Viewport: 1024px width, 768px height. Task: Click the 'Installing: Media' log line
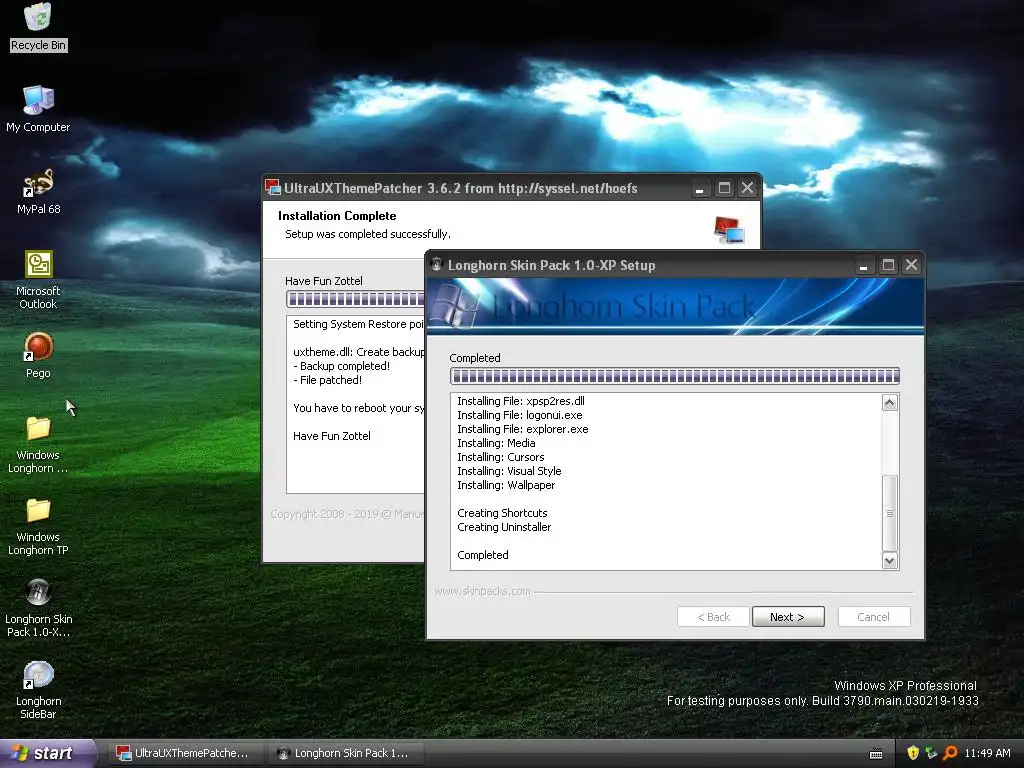point(496,443)
